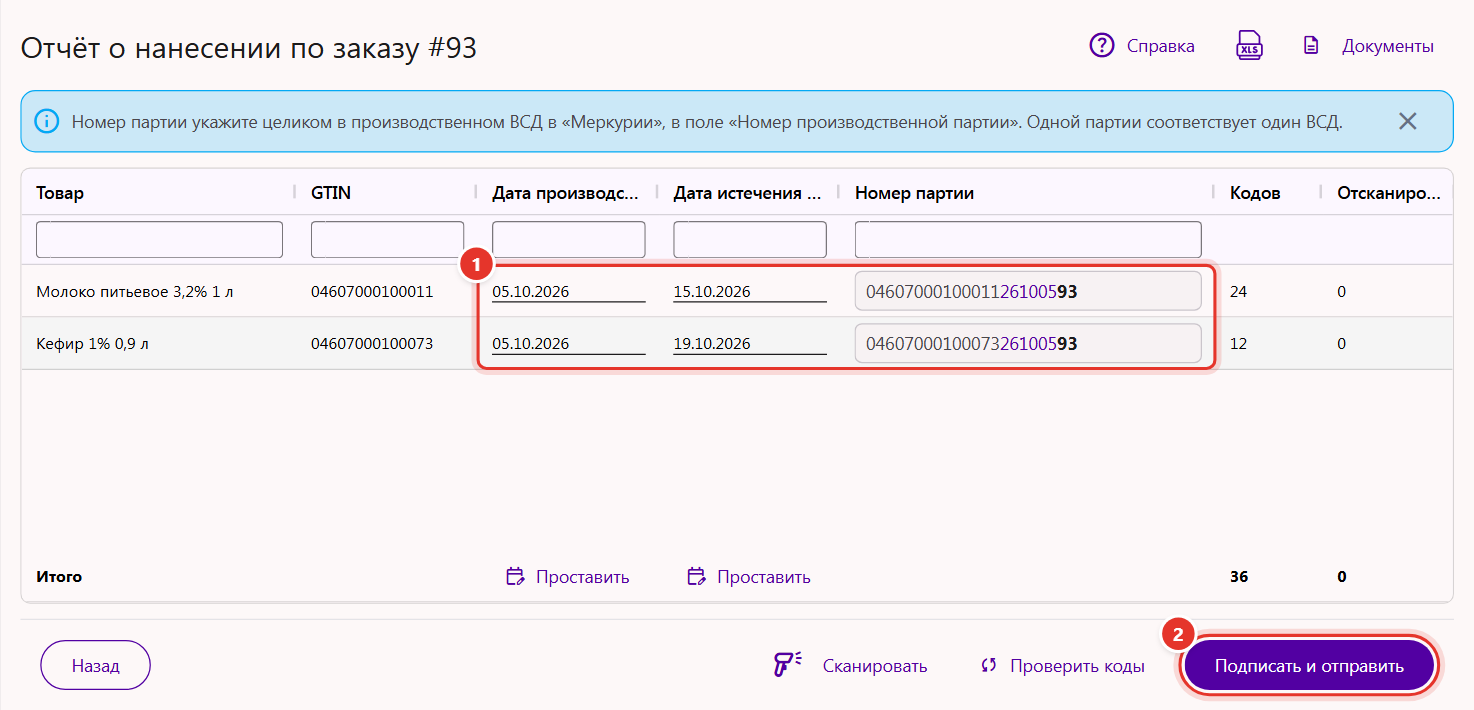Viewport: 1474px width, 710px height.
Task: Click codes count 24
Action: tap(1238, 292)
